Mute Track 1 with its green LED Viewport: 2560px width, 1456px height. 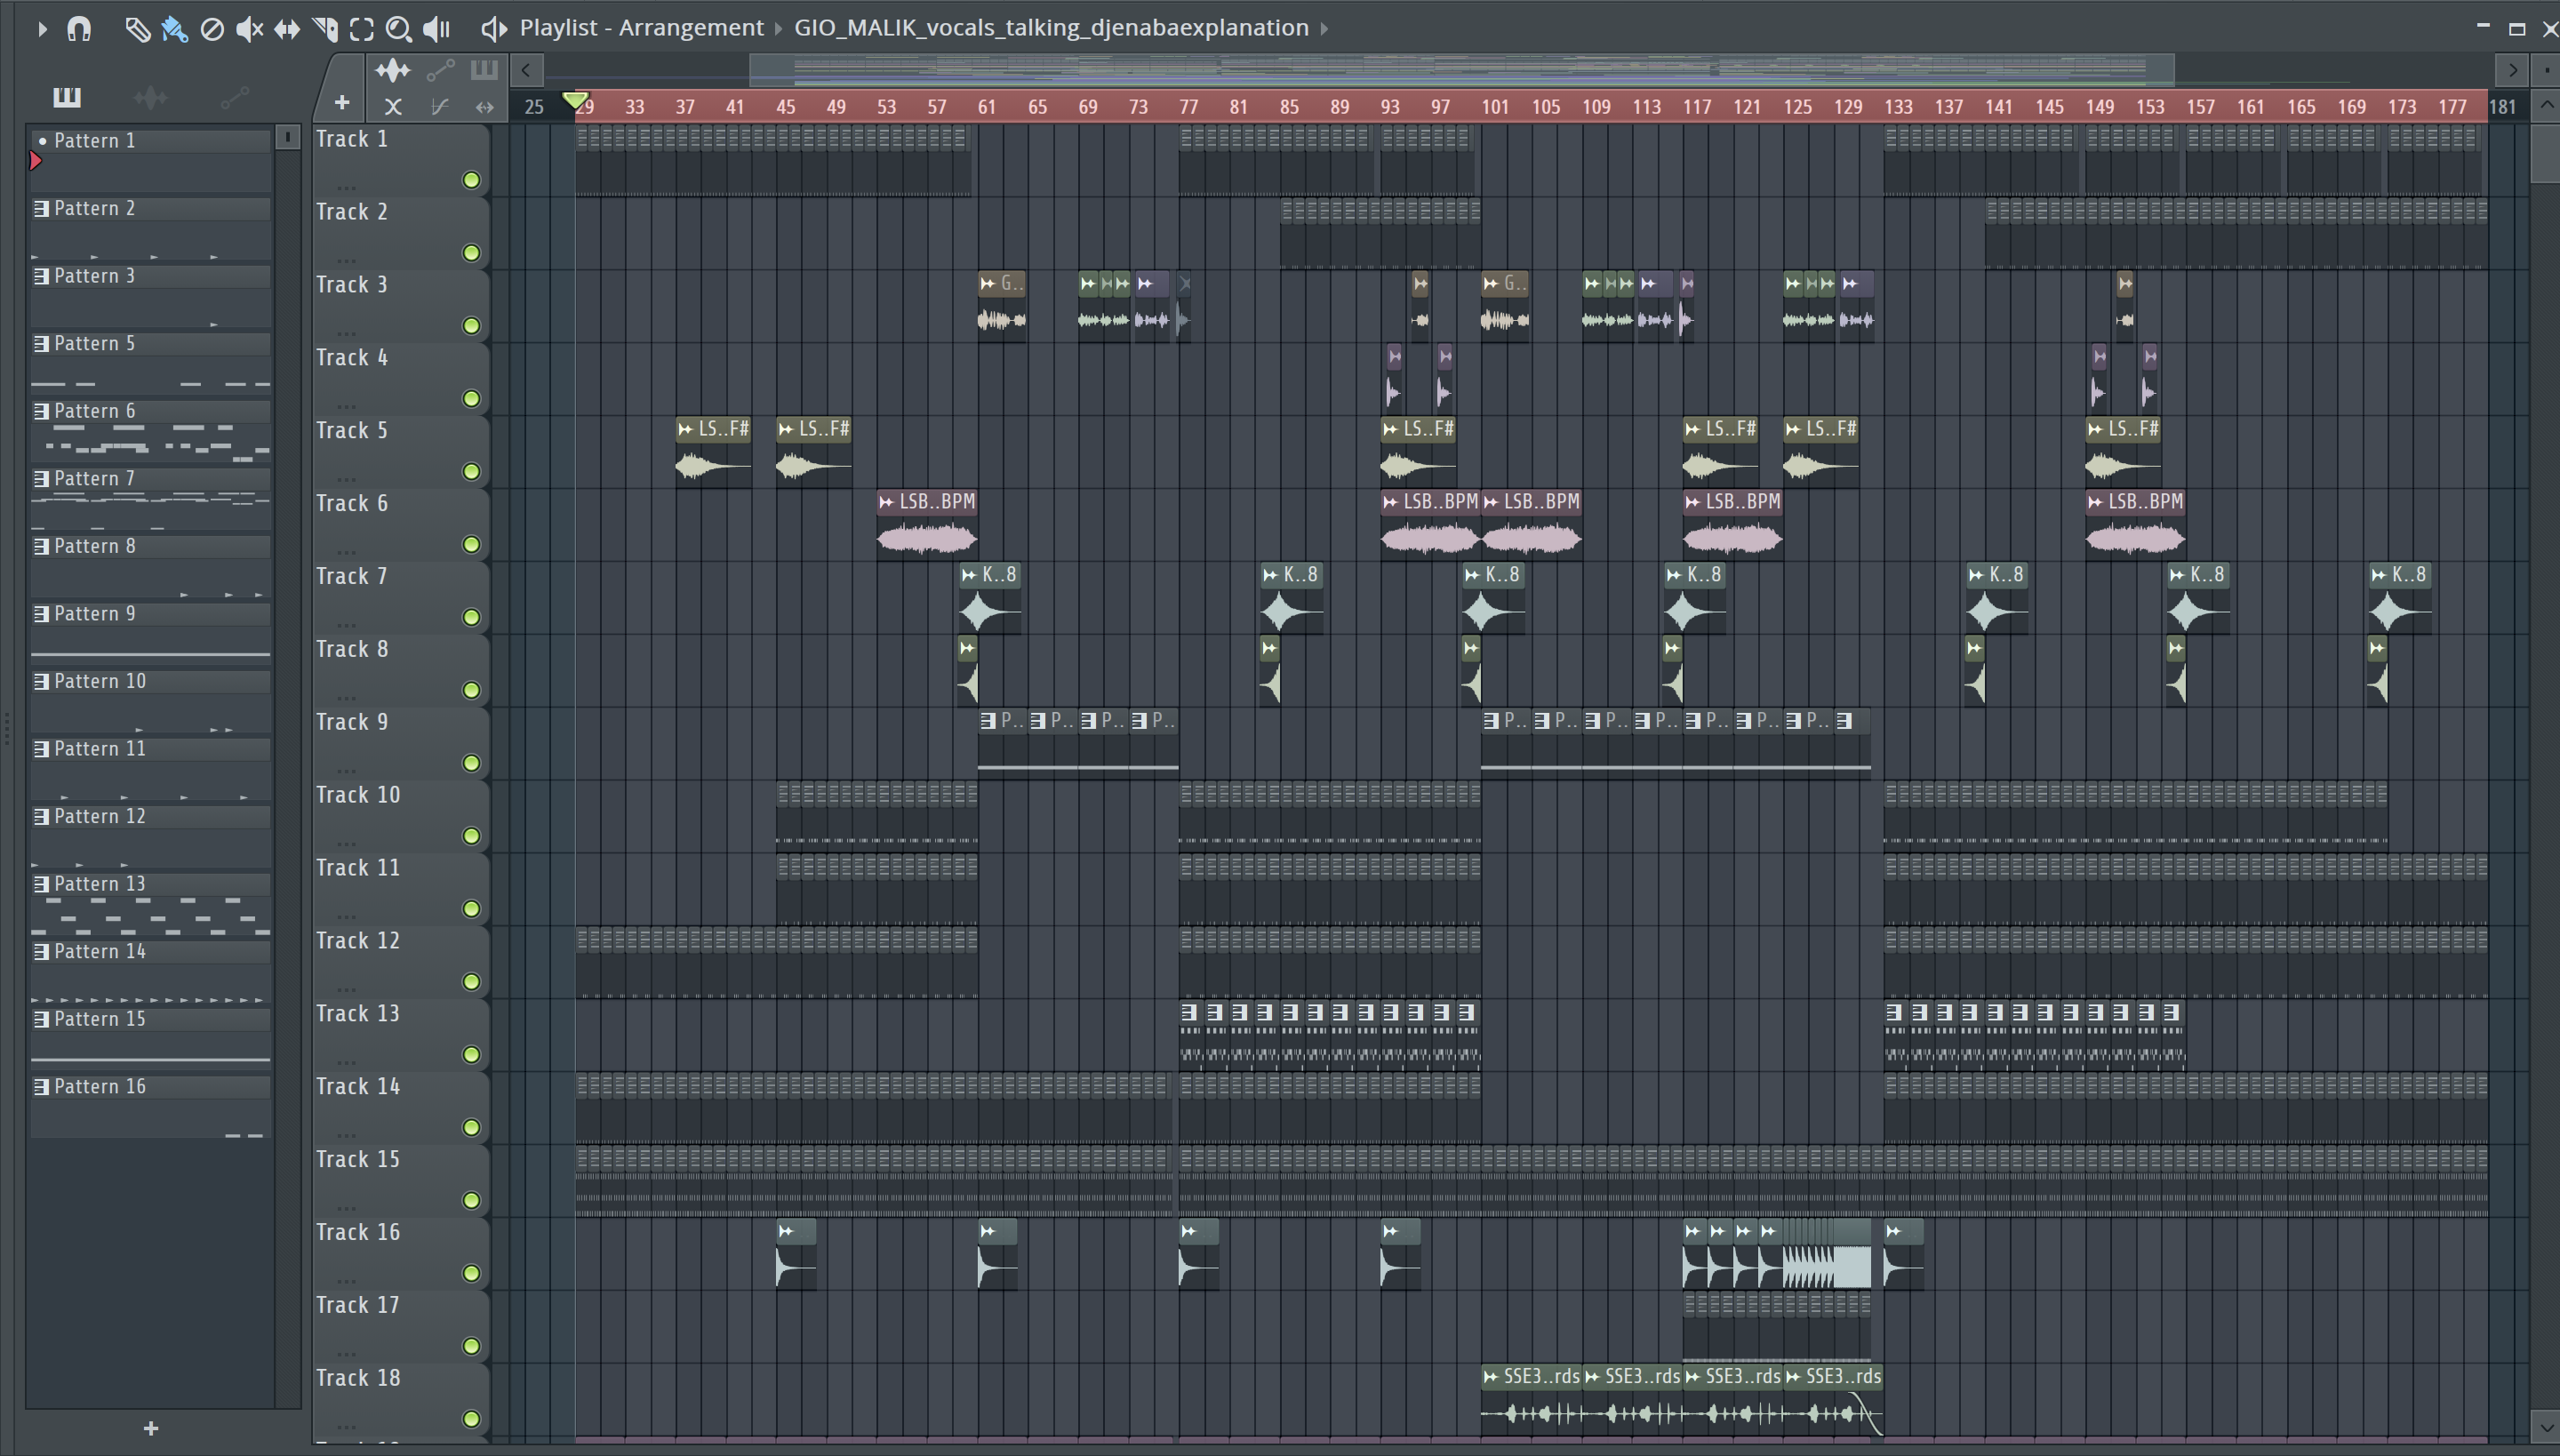pyautogui.click(x=471, y=180)
